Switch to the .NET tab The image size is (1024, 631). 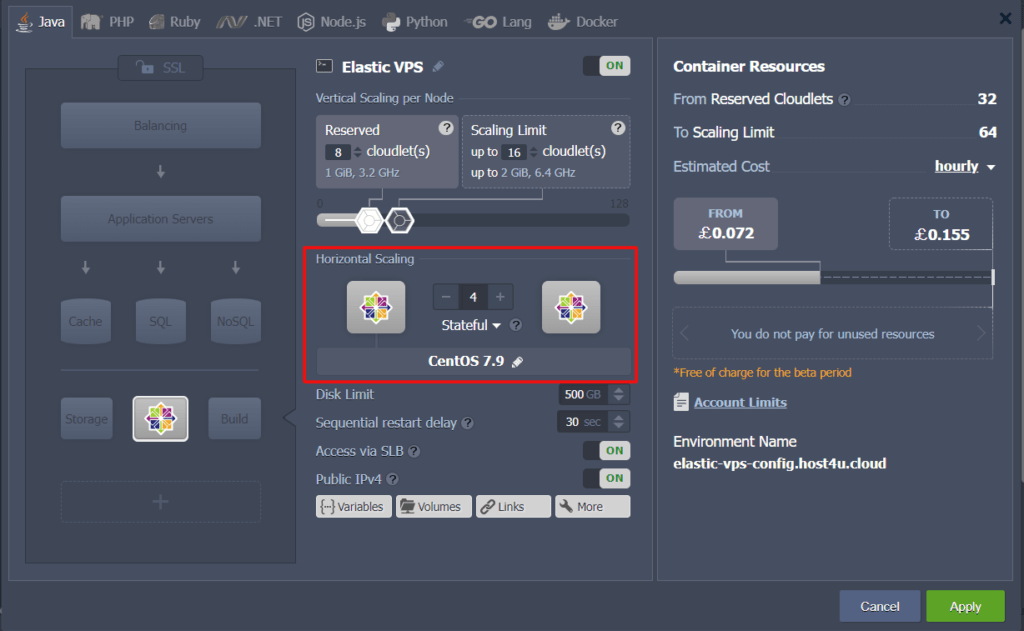click(x=249, y=22)
